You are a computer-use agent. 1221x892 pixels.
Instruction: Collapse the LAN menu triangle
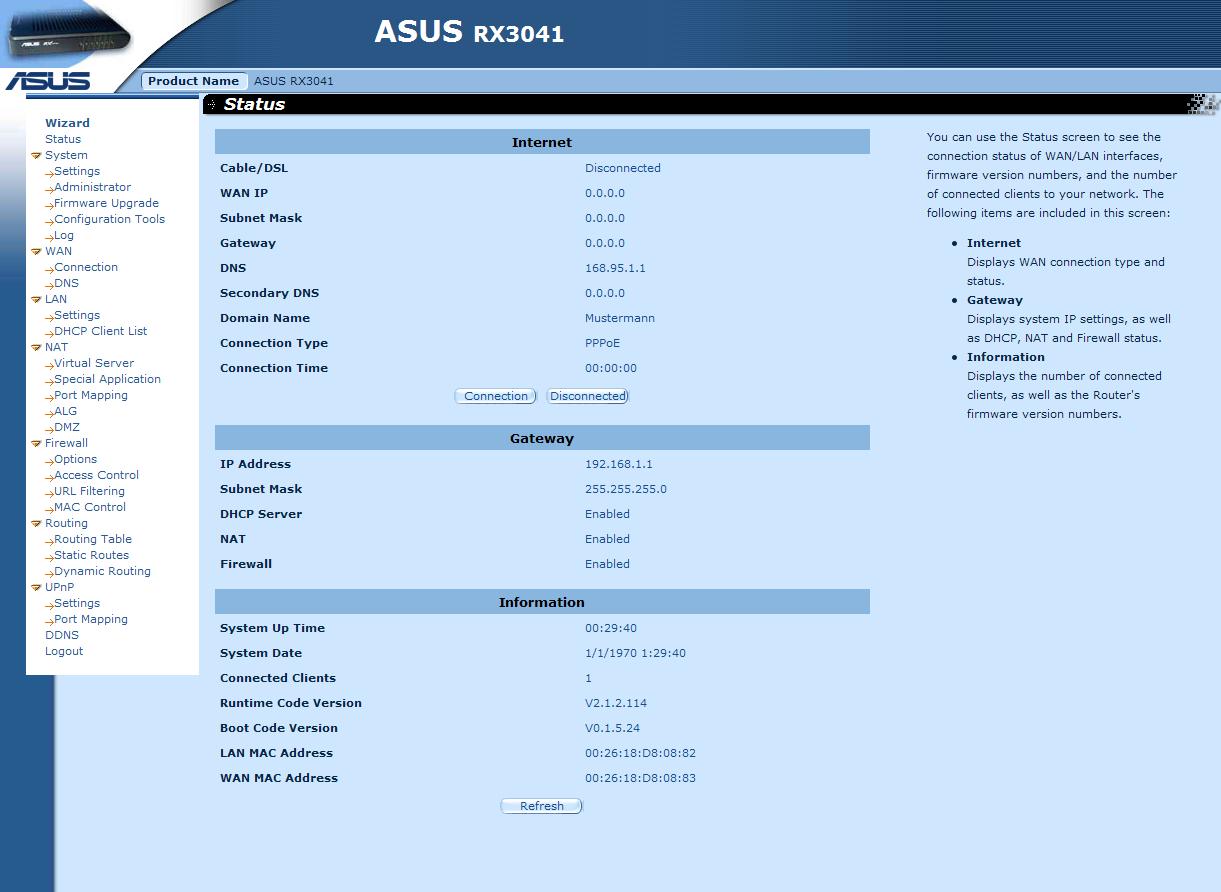36,300
